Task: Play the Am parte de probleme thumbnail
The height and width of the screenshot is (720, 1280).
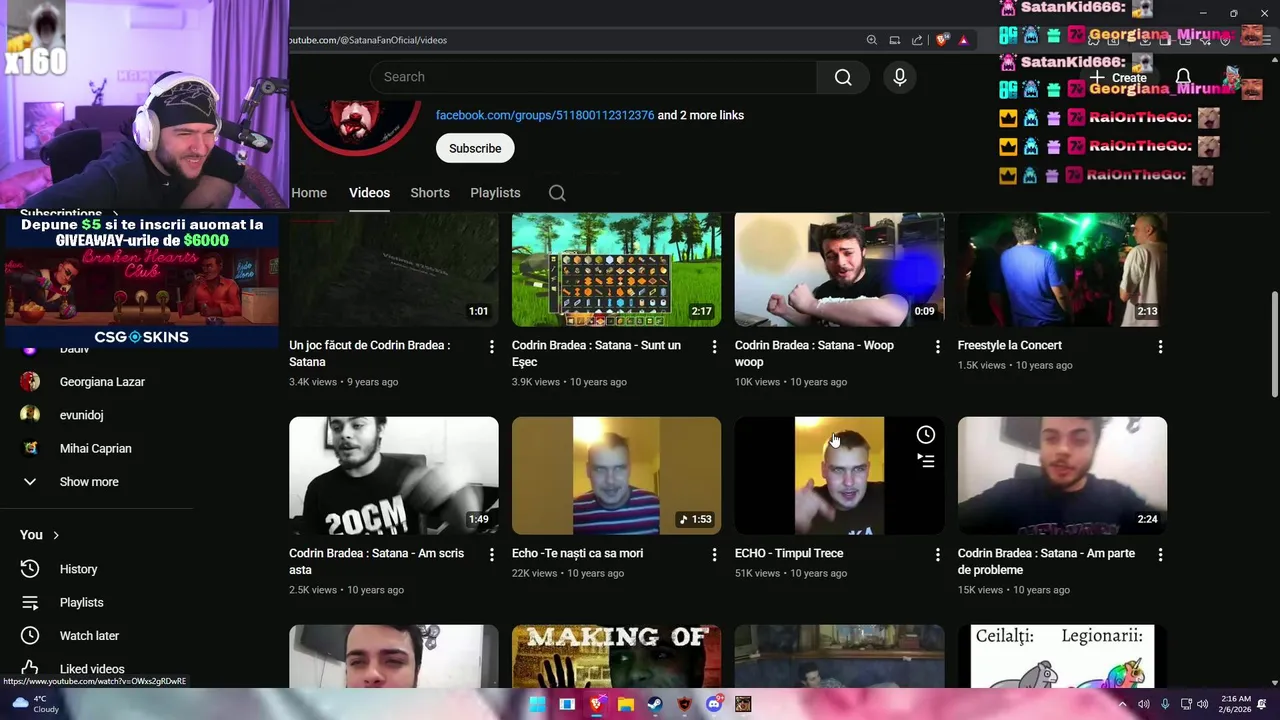Action: 1063,476
